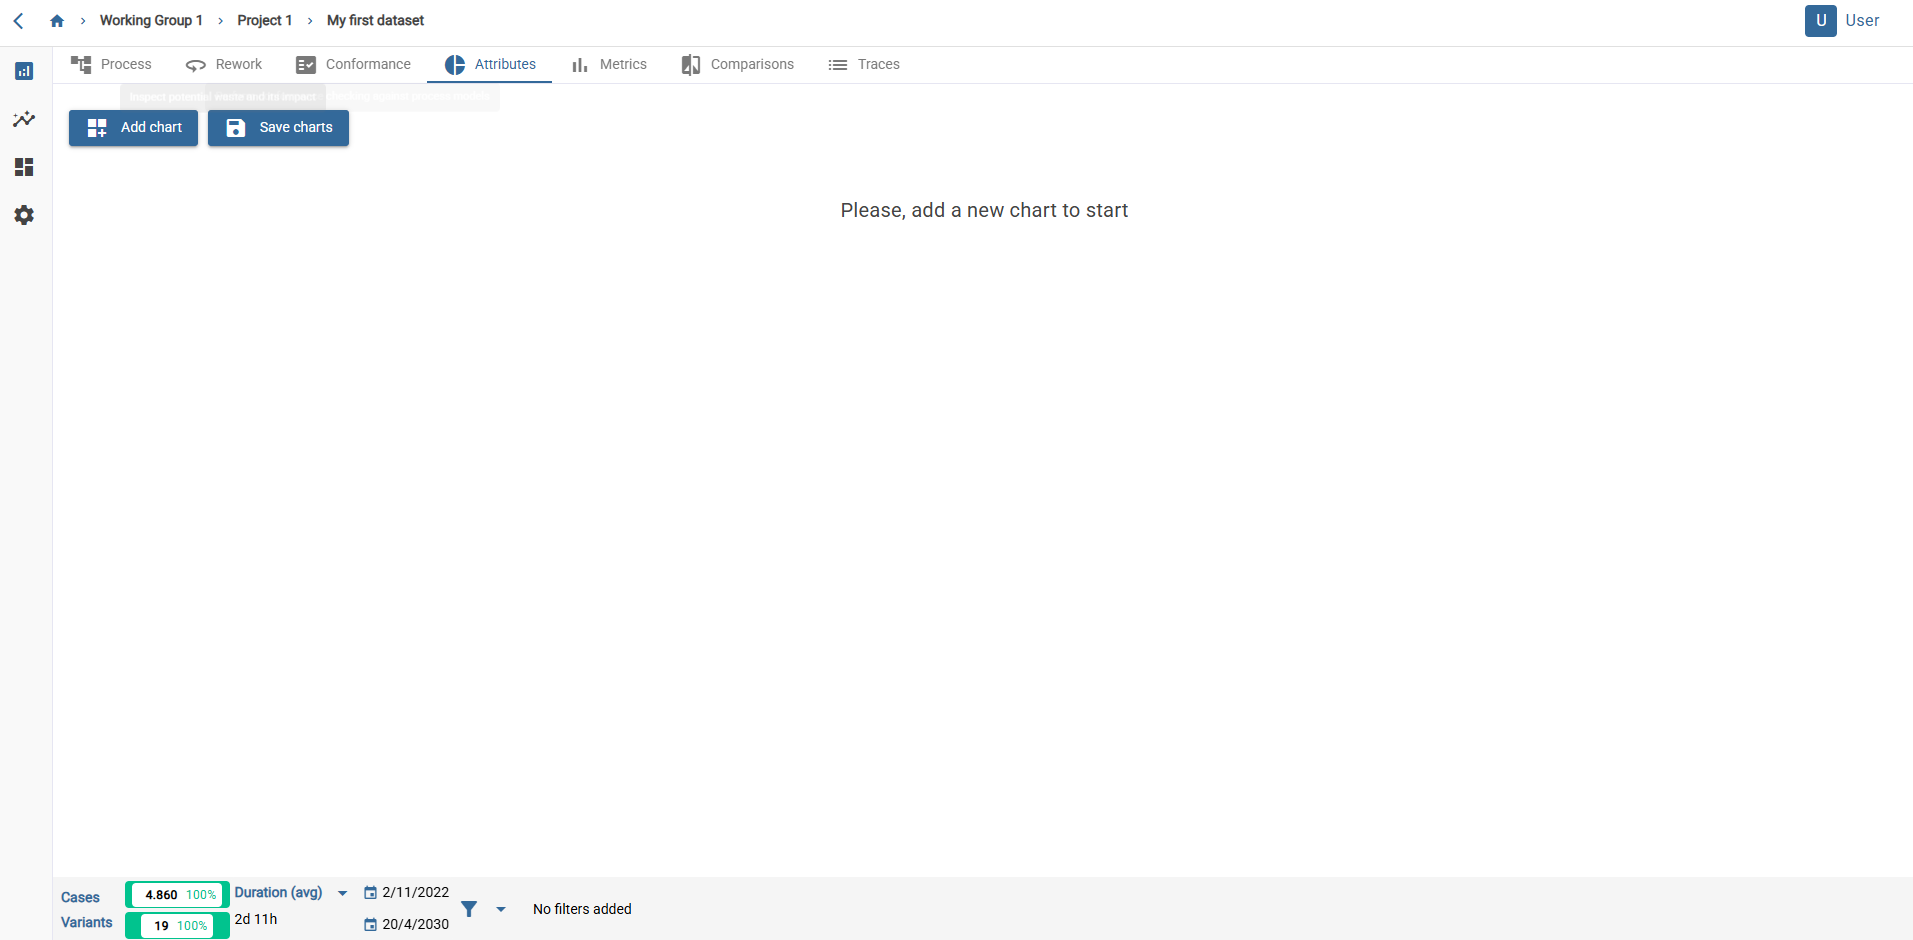The width and height of the screenshot is (1913, 940).
Task: Open the chart report icon in the sidebar
Action: click(x=24, y=71)
